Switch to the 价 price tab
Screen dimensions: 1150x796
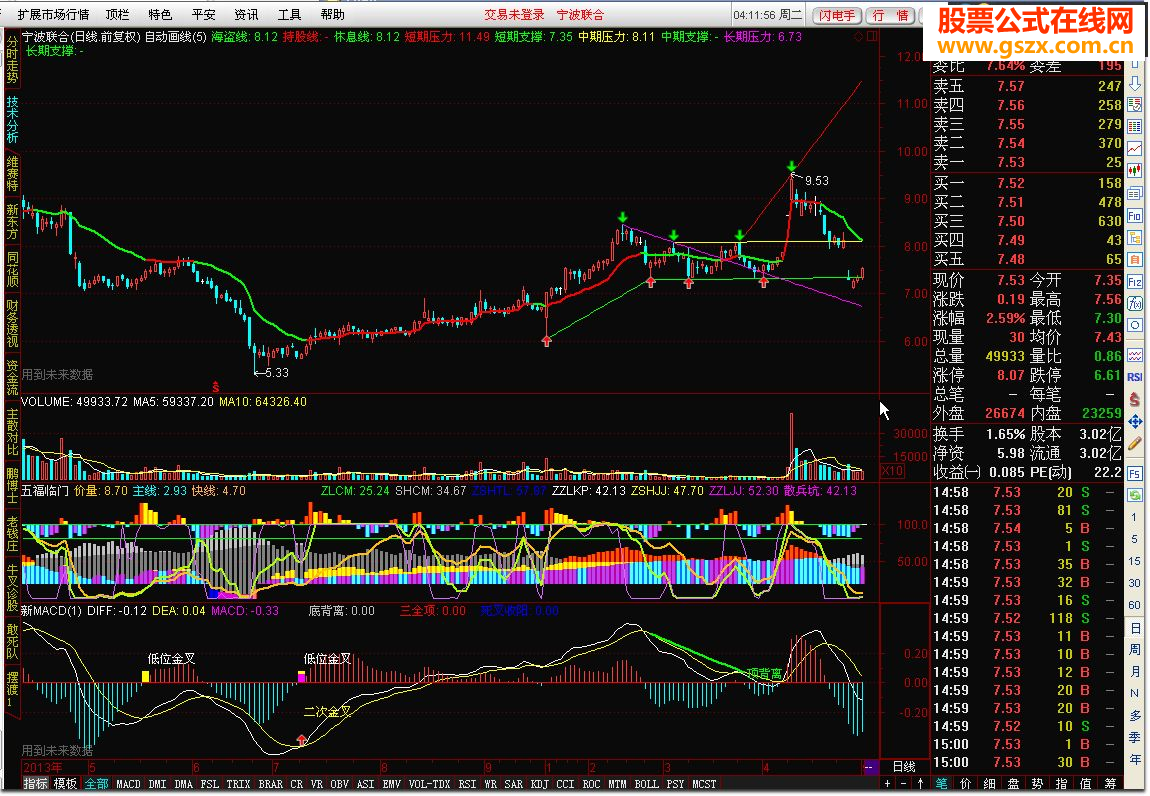click(x=966, y=784)
